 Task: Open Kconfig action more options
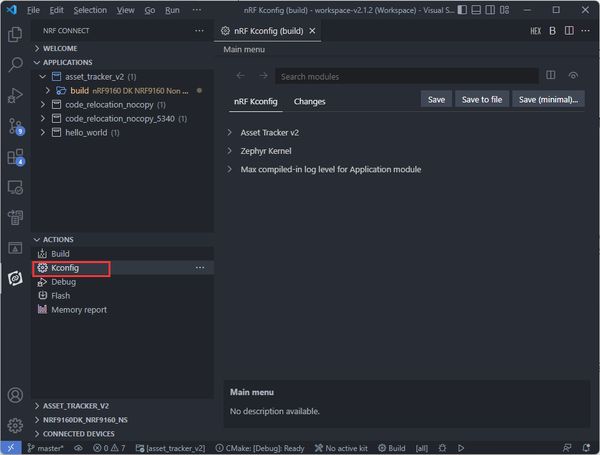point(200,267)
